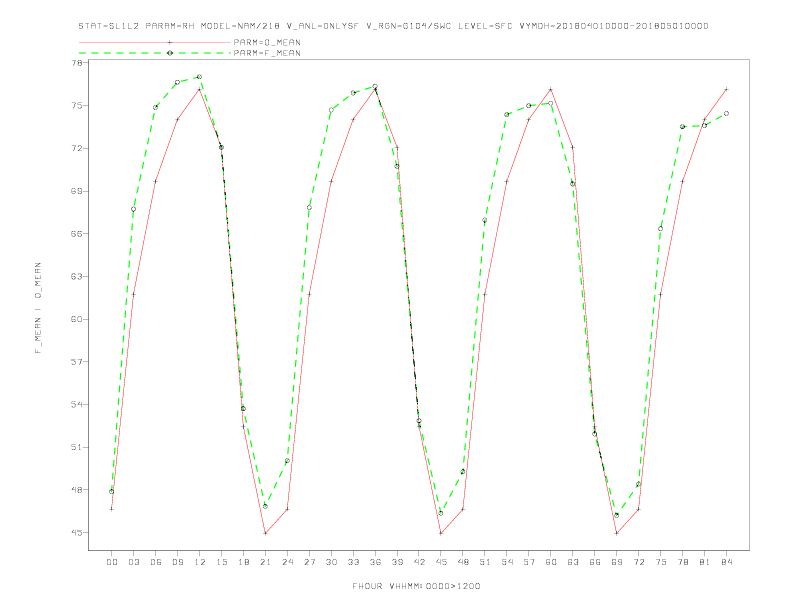The width and height of the screenshot is (792, 612).
Task: Click the O_MEAN plus marker at hour 21
Action: tap(265, 533)
